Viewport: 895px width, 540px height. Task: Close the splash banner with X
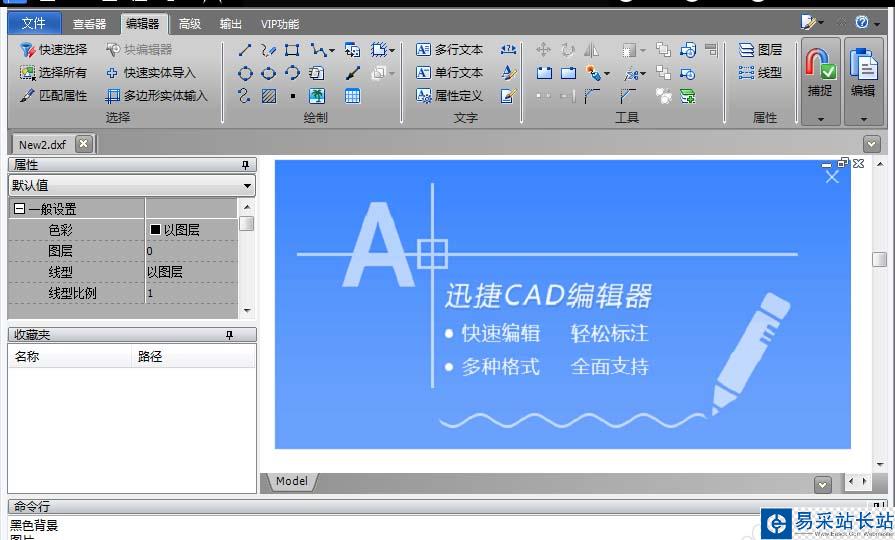coord(832,177)
